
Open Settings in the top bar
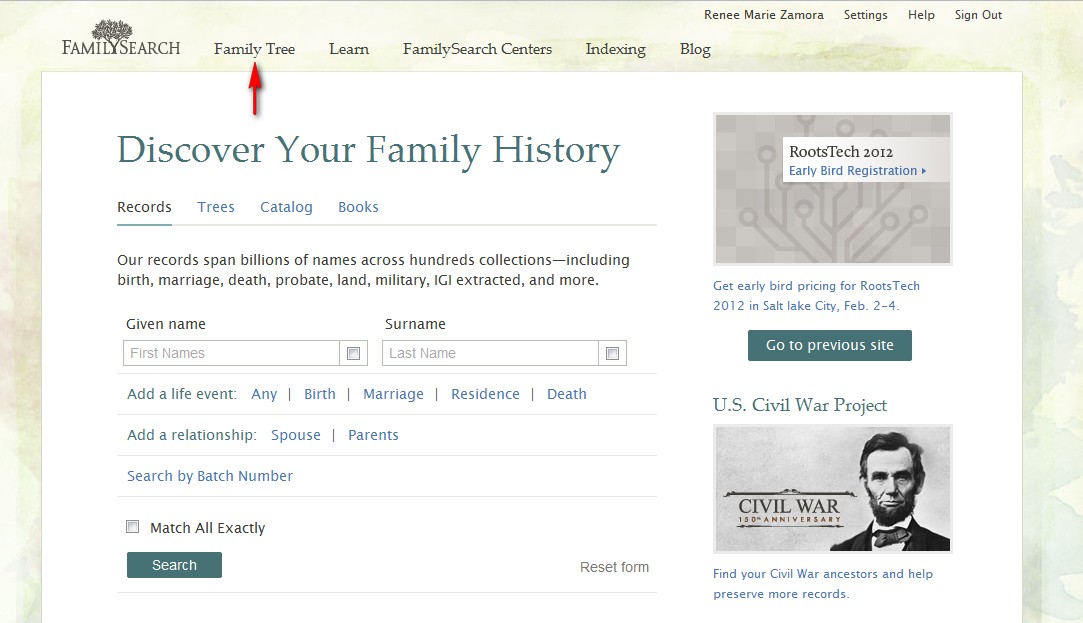point(865,15)
